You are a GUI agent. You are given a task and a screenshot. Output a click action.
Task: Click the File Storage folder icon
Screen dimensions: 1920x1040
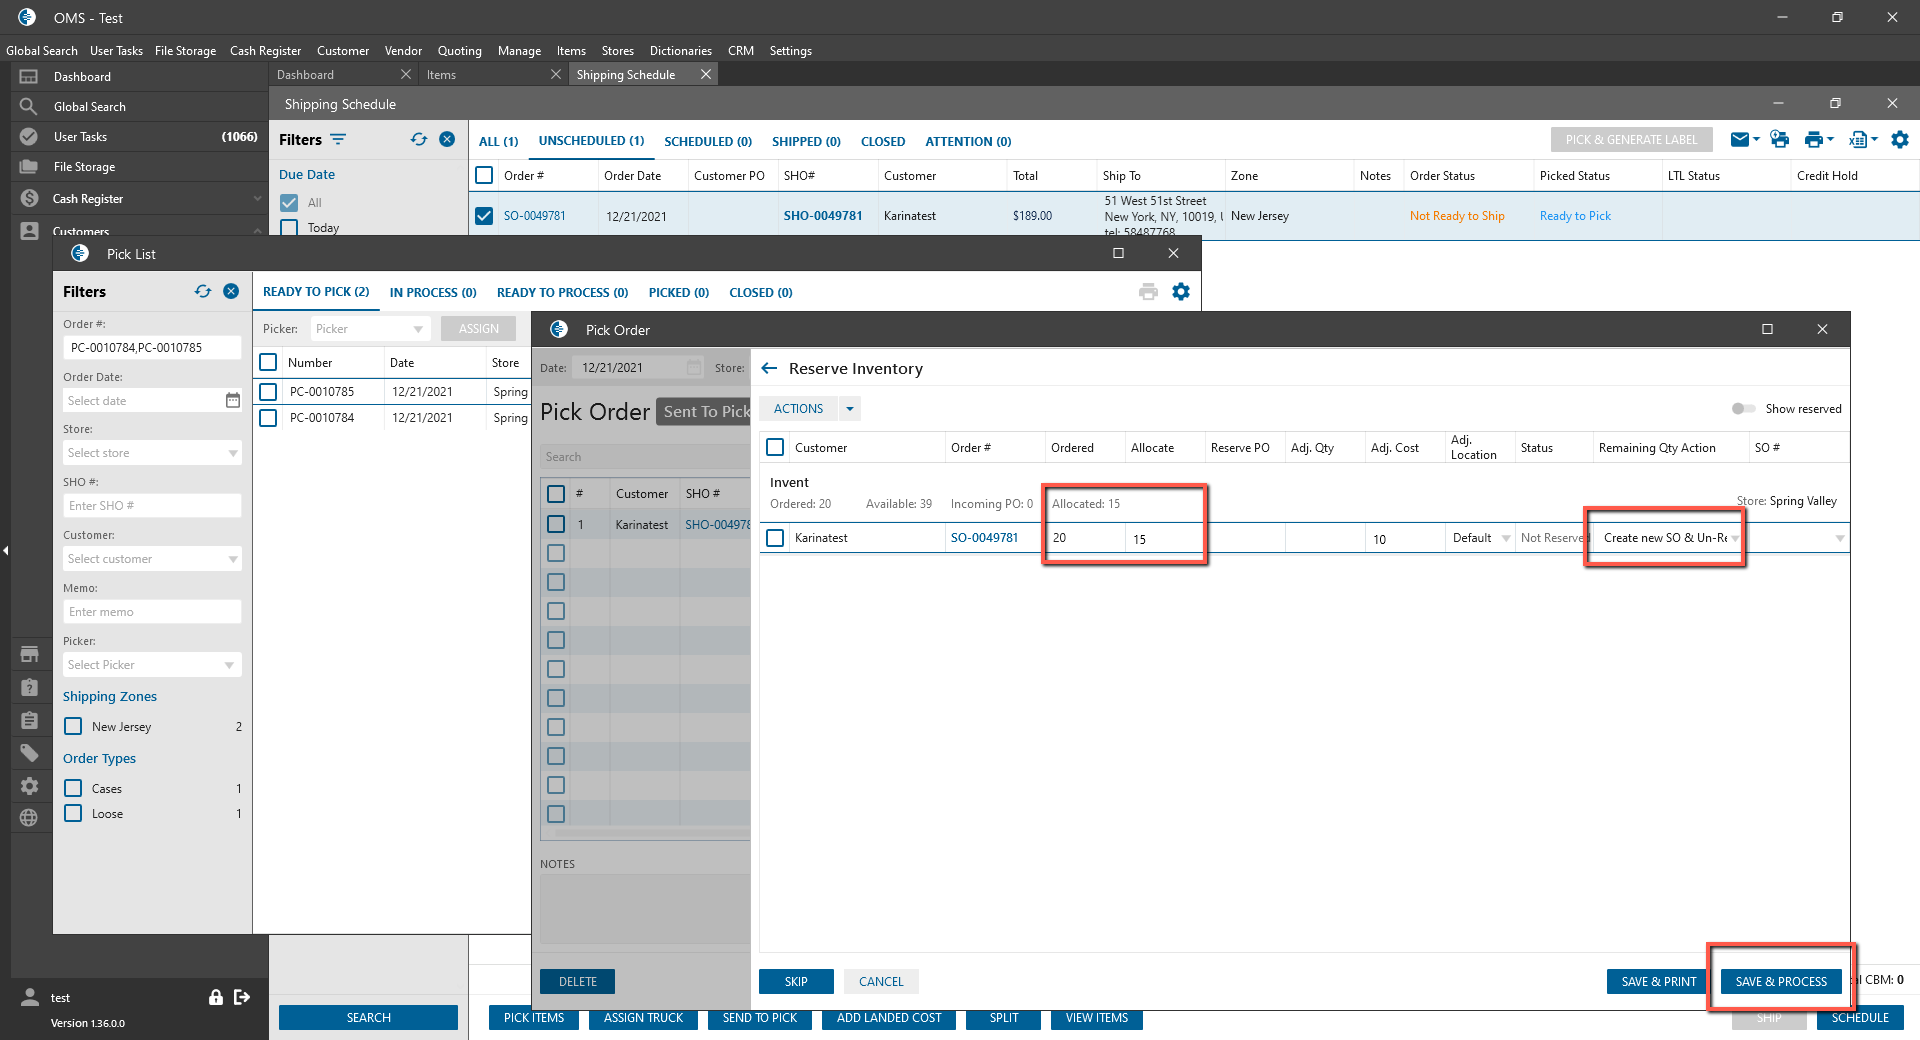coord(29,167)
